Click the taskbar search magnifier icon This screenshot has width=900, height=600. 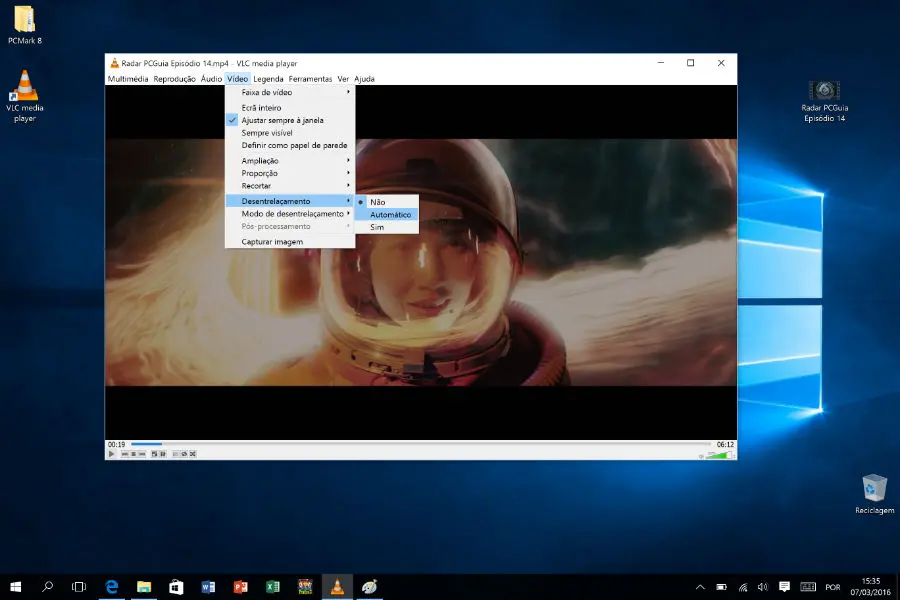click(48, 587)
